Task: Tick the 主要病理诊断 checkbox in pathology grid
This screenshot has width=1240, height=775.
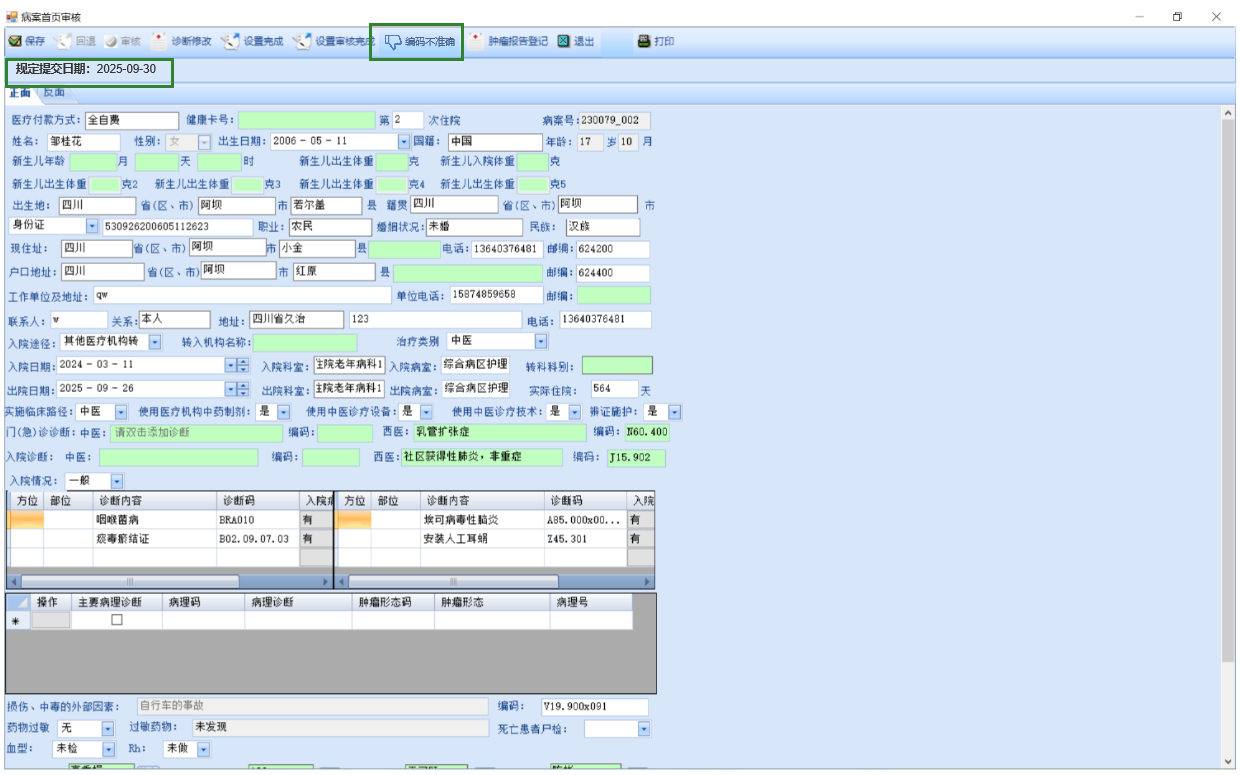Action: click(117, 620)
